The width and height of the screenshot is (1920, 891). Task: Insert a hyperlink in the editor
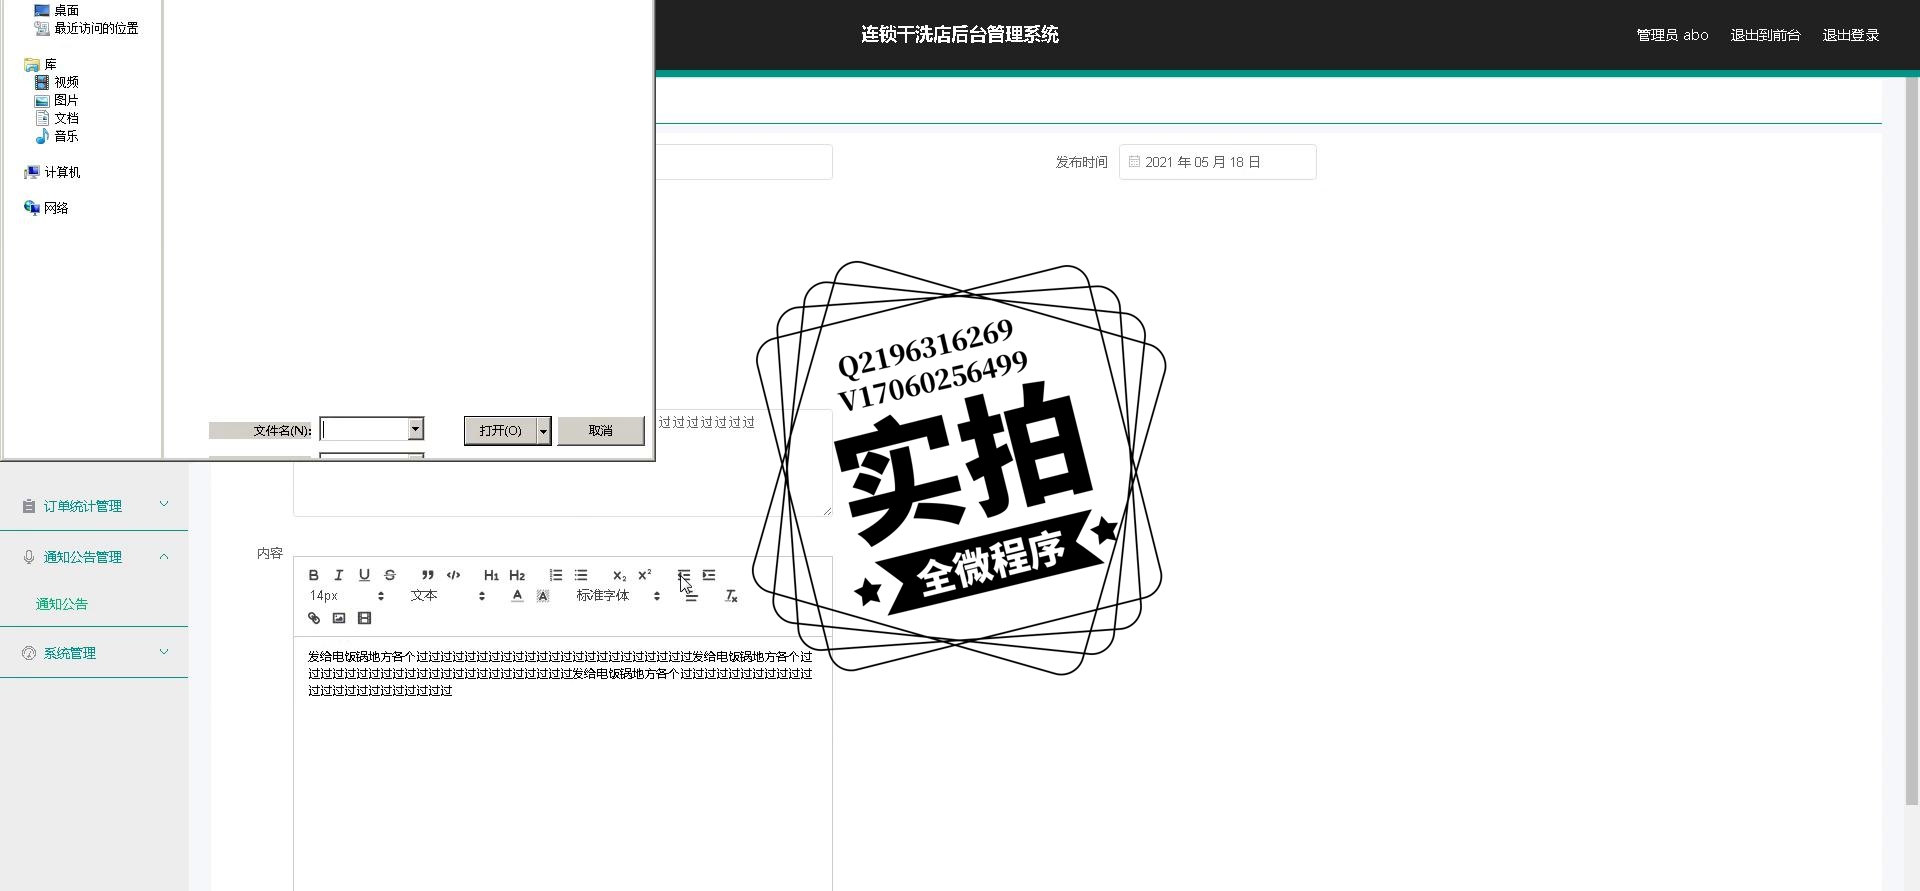[x=313, y=618]
